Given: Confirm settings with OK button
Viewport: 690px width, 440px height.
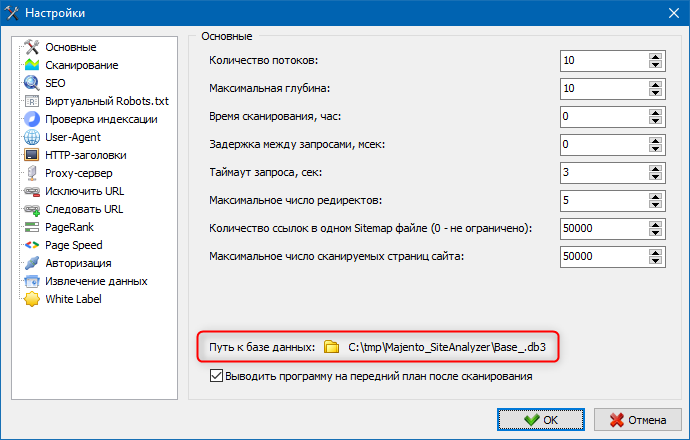Looking at the screenshot, I should point(541,420).
